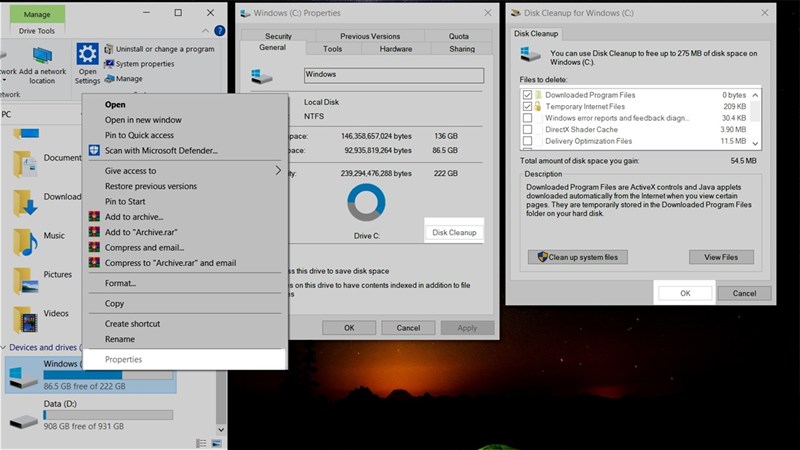Choose Properties in context menu
The width and height of the screenshot is (800, 450).
pyautogui.click(x=185, y=359)
